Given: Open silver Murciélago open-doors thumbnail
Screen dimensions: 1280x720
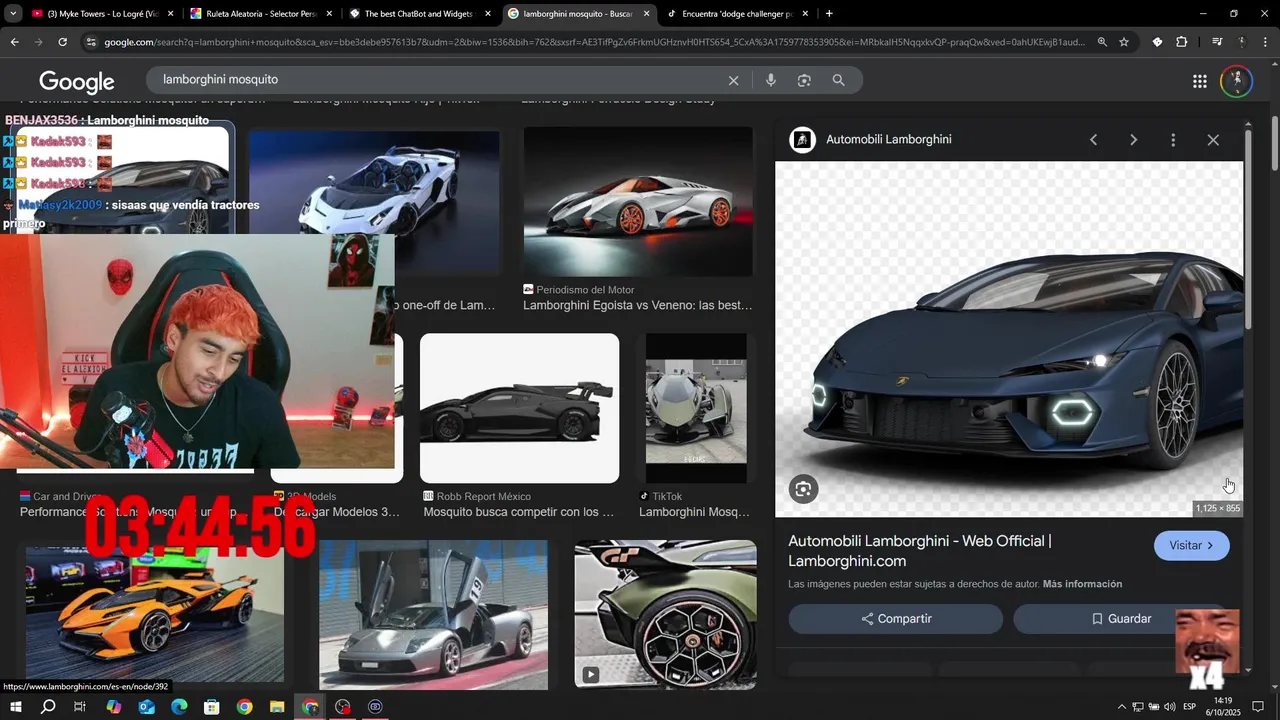Looking at the screenshot, I should click(x=433, y=615).
